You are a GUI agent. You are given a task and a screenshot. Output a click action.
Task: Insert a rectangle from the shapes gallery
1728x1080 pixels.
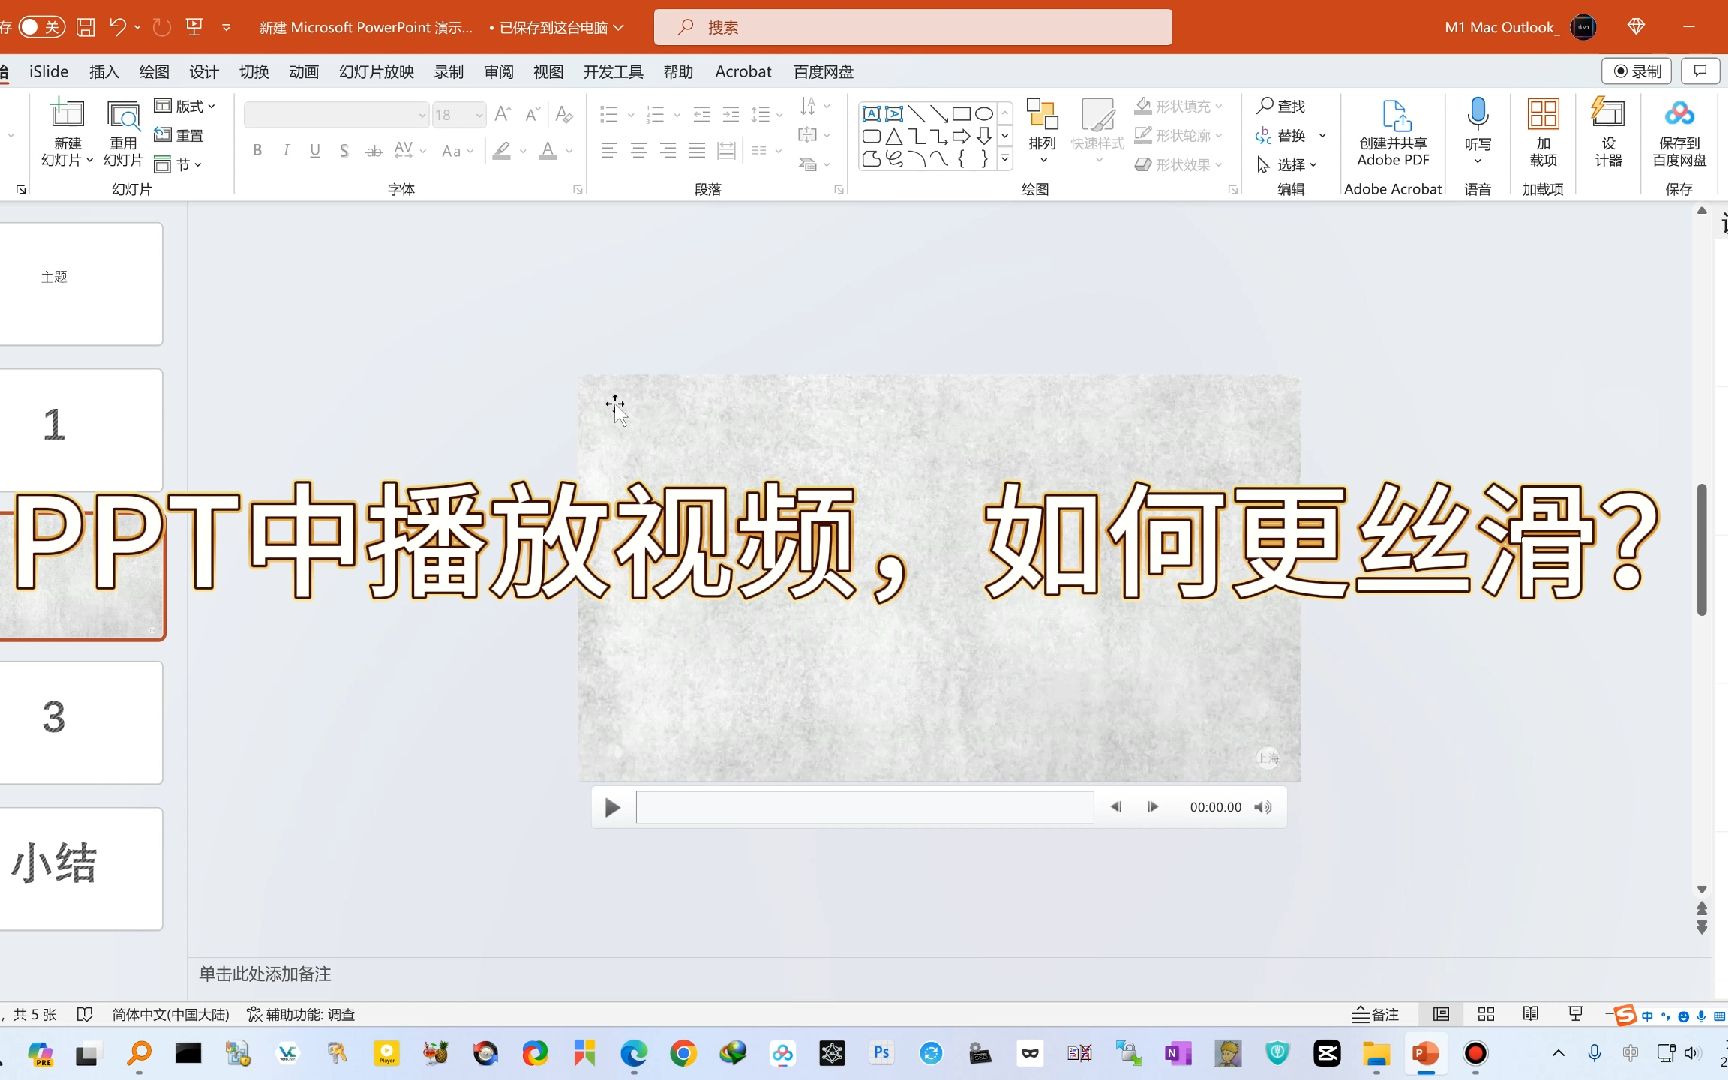click(x=961, y=113)
